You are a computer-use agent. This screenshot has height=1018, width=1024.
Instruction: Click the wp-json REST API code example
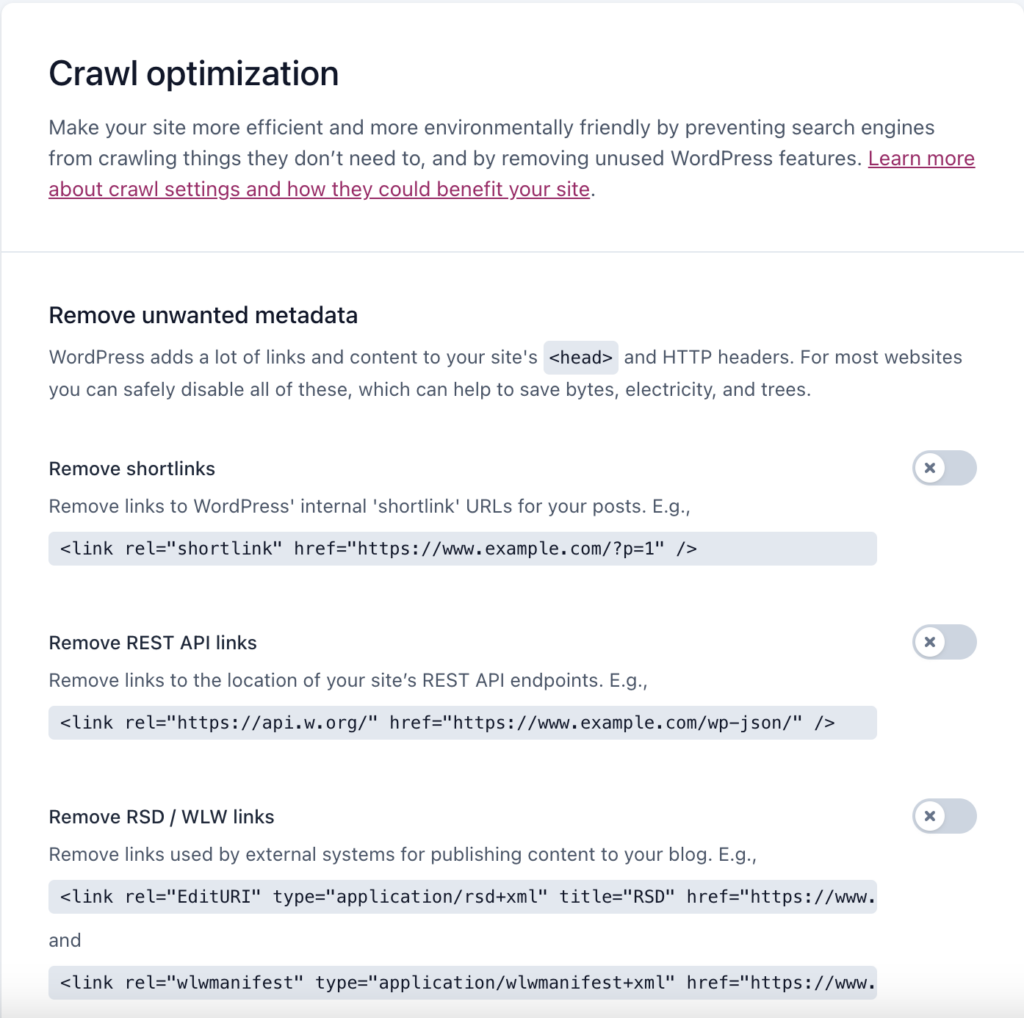(x=462, y=722)
